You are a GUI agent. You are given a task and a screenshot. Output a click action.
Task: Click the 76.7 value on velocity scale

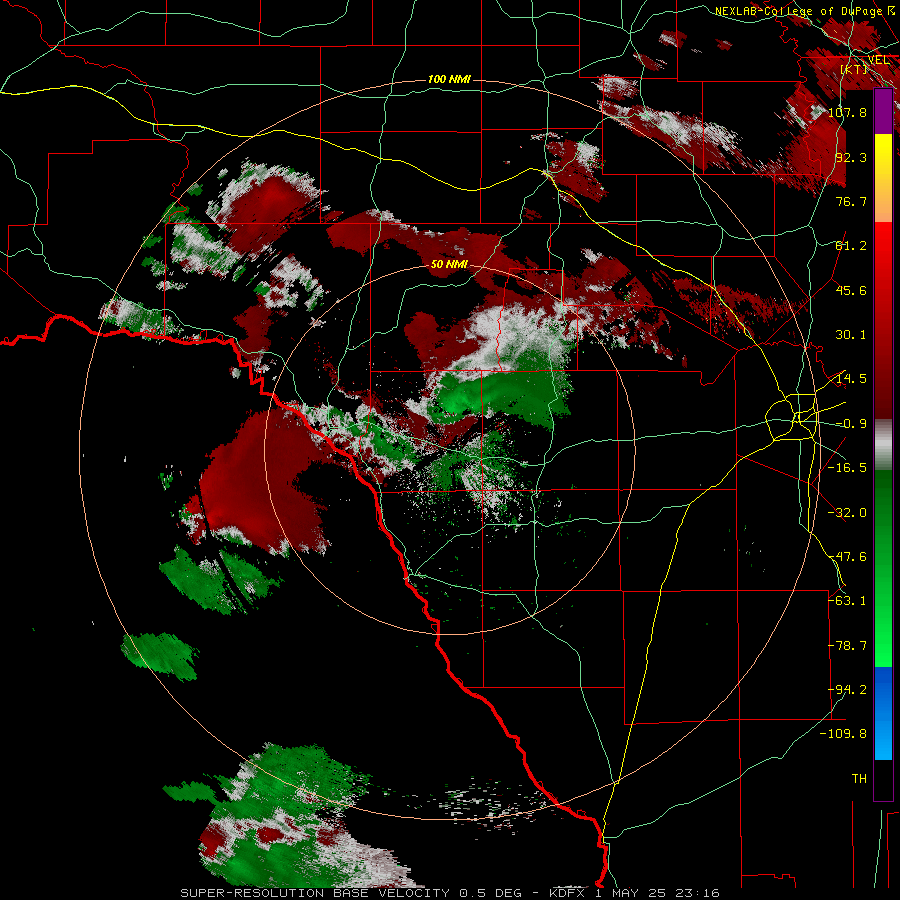click(851, 201)
